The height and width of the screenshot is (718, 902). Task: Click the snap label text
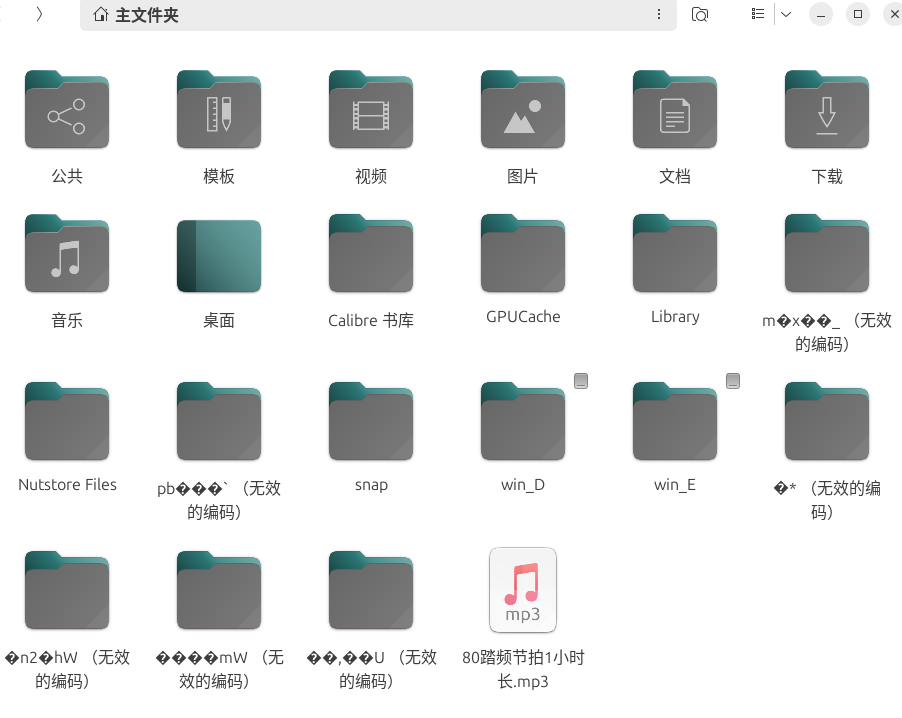tap(371, 484)
